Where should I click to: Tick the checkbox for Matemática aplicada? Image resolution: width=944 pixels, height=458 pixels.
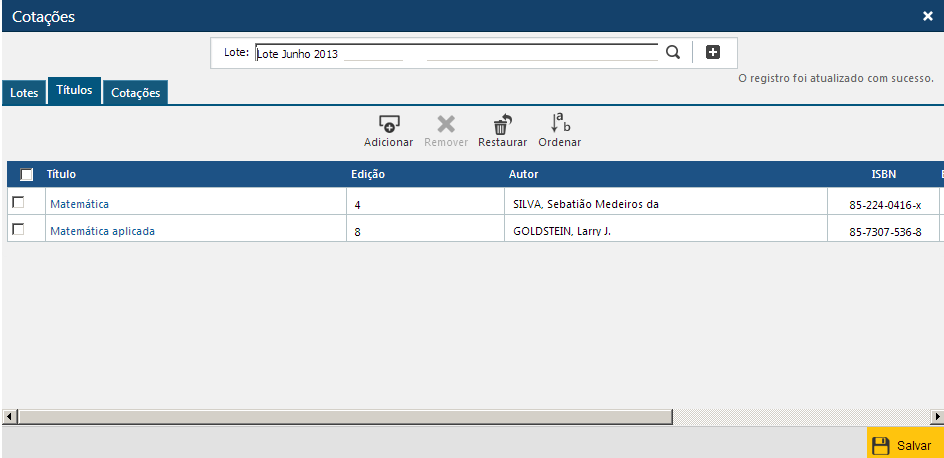tap(18, 230)
